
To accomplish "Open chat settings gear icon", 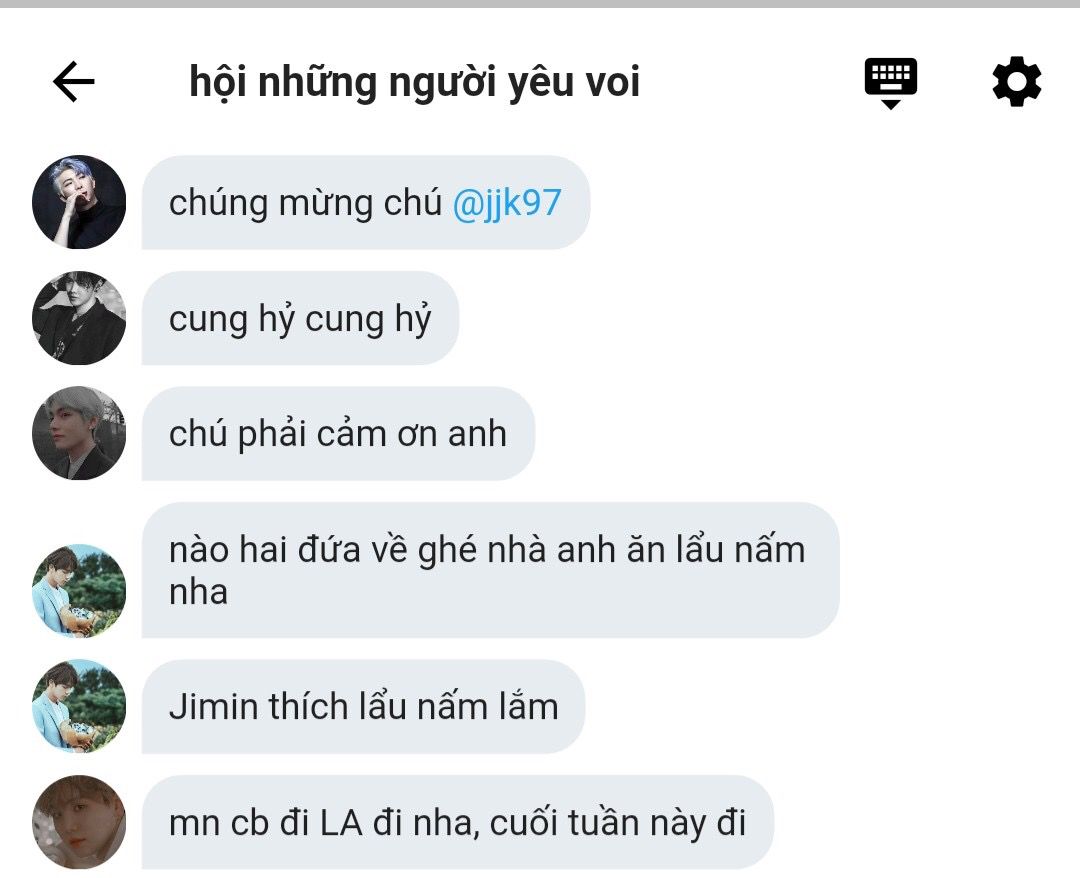I will [1017, 81].
